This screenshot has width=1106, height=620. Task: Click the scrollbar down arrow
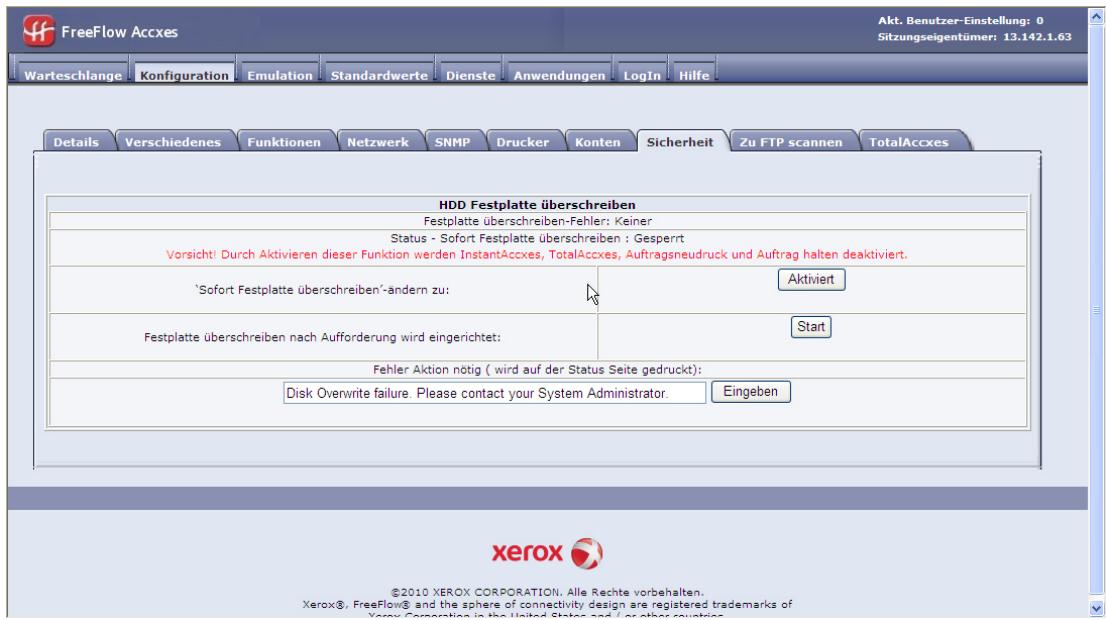click(1096, 608)
